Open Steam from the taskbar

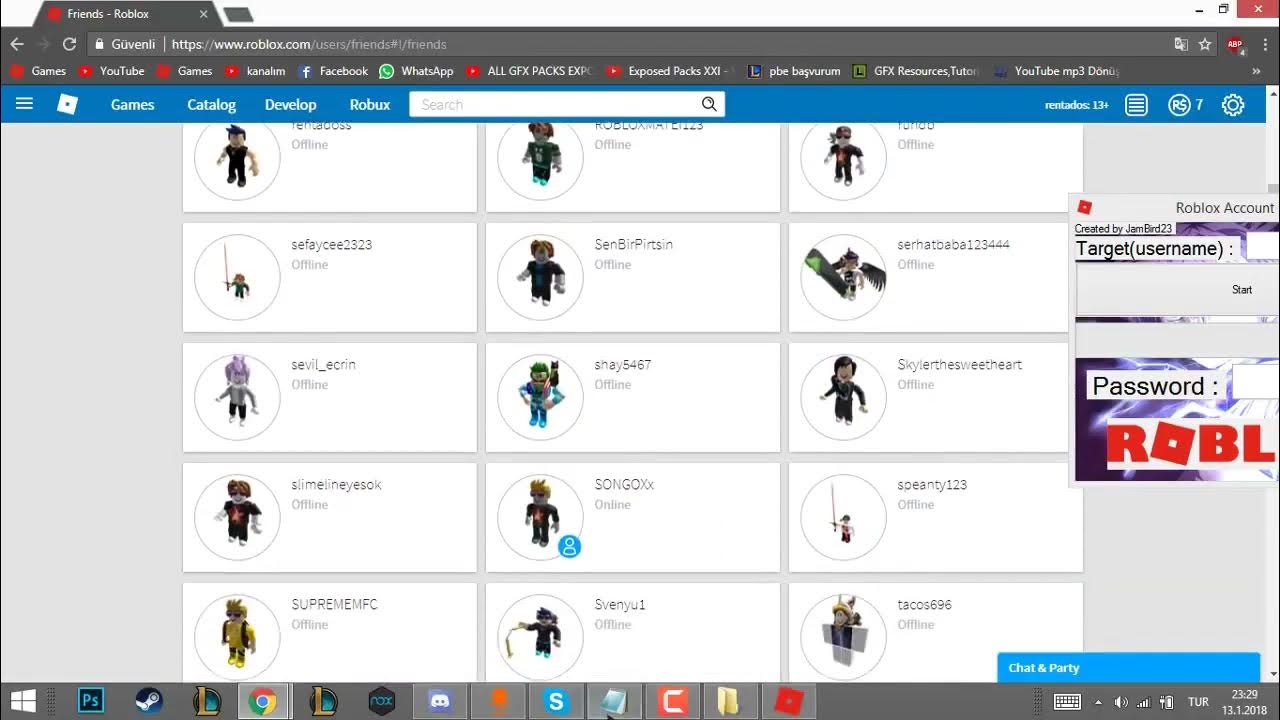pyautogui.click(x=149, y=701)
